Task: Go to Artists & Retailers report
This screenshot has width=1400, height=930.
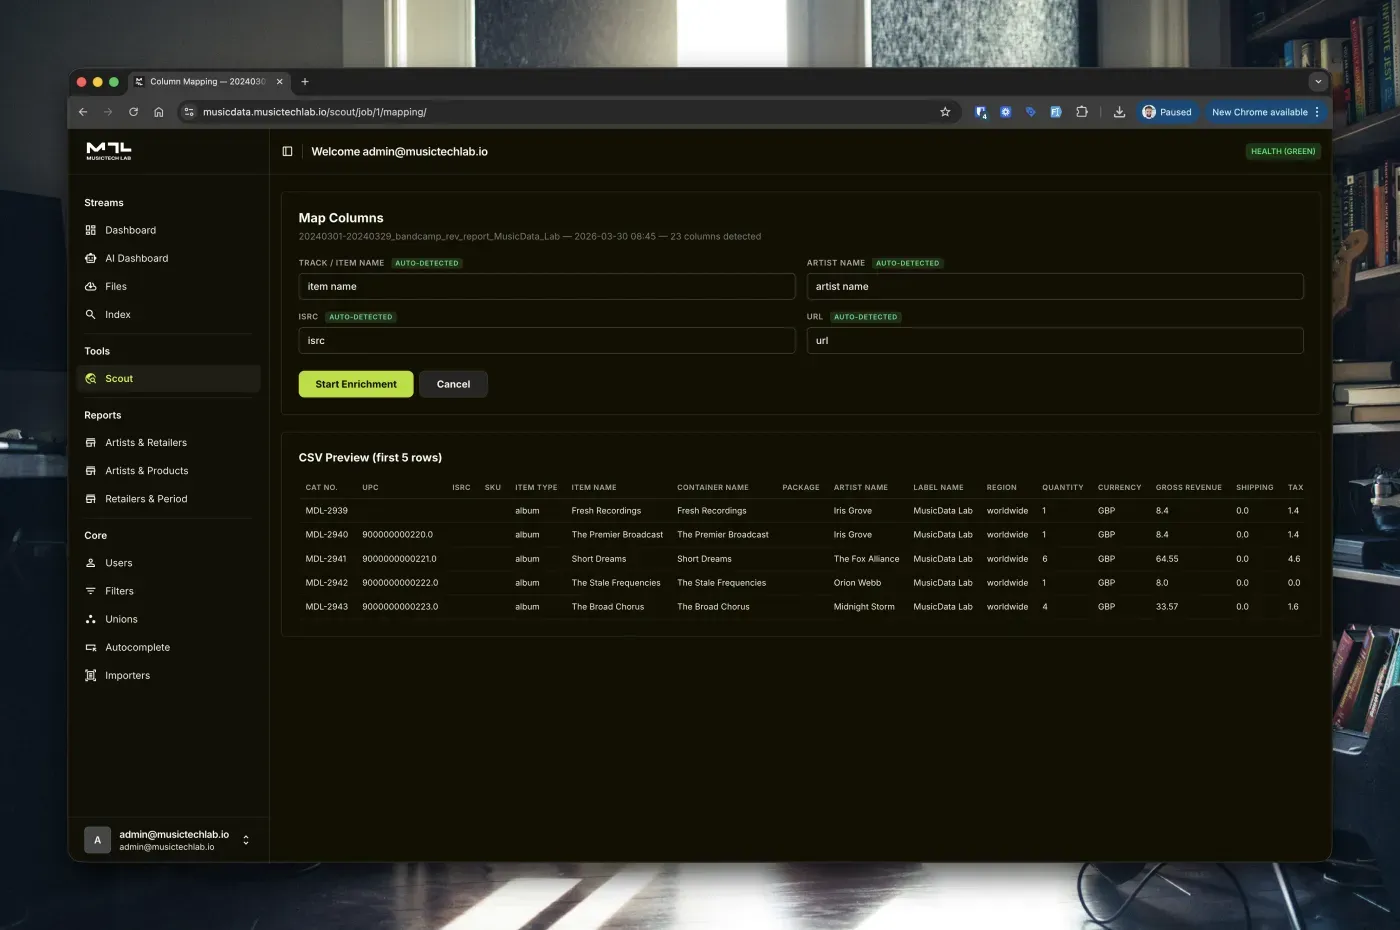Action: (146, 443)
